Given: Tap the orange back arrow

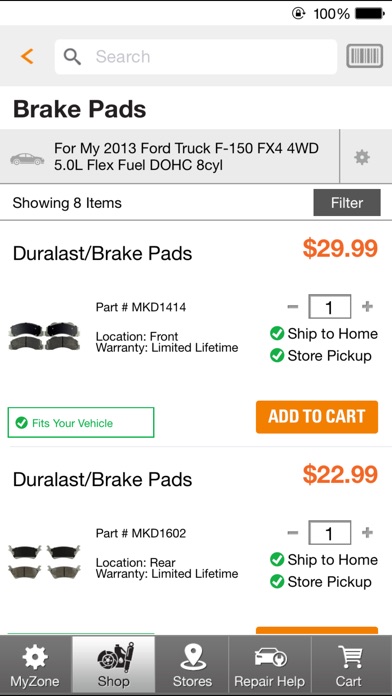Looking at the screenshot, I should pos(27,56).
